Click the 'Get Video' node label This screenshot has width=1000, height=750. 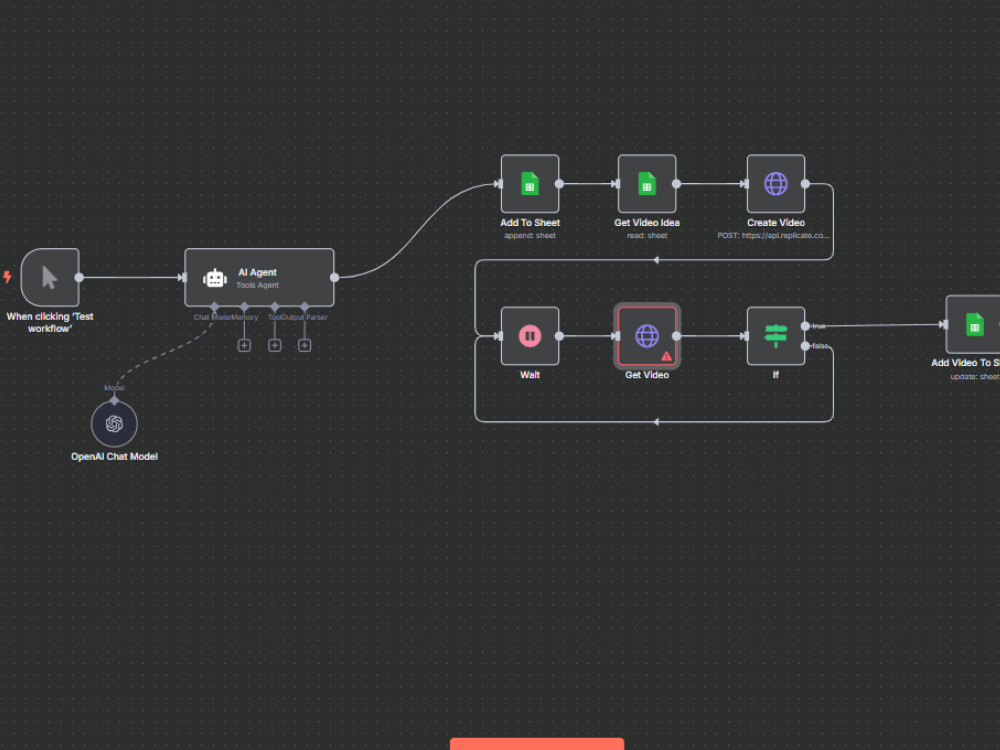(647, 375)
